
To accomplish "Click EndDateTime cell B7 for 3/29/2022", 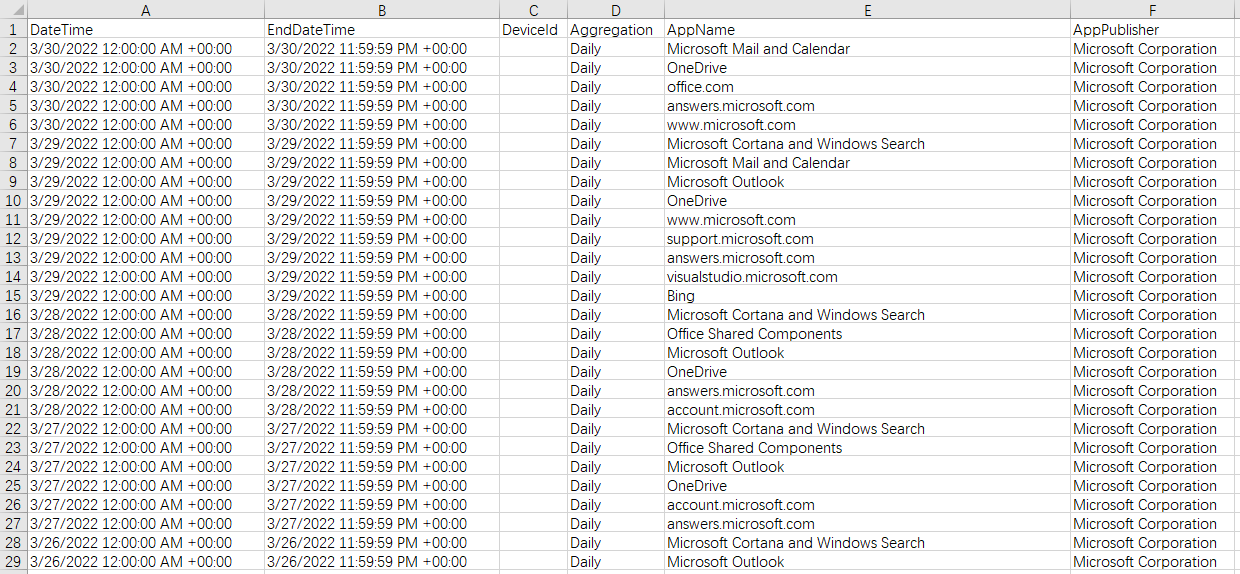I will [x=382, y=144].
